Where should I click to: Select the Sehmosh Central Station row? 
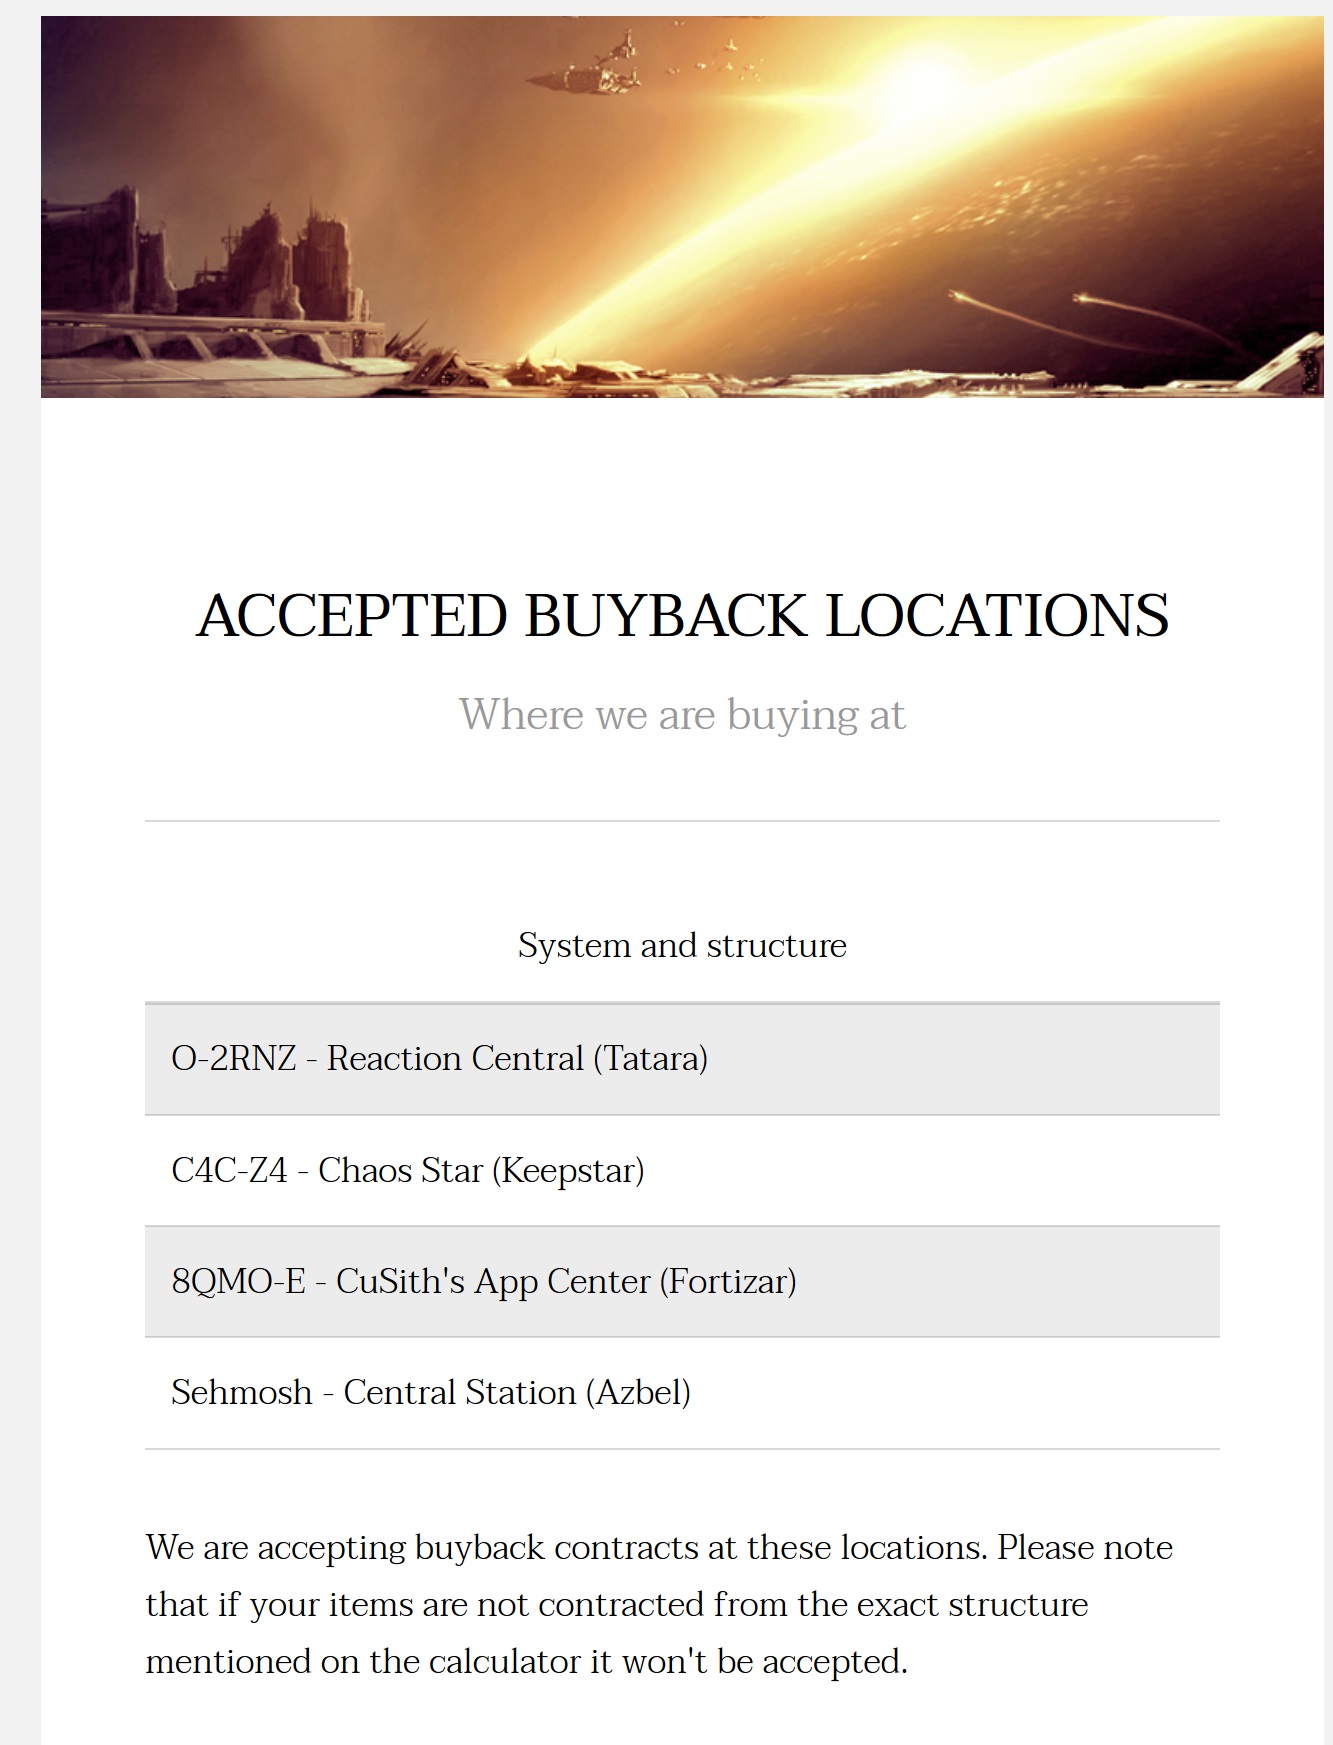(682, 1393)
